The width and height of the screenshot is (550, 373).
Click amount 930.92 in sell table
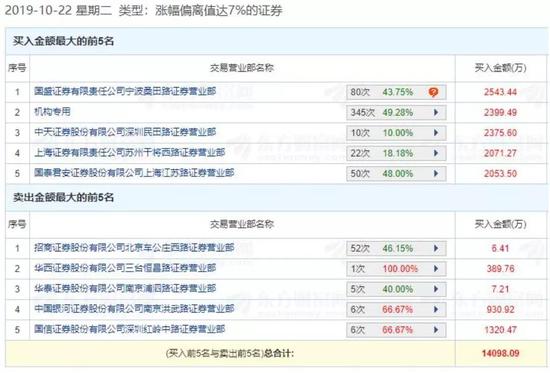500,309
